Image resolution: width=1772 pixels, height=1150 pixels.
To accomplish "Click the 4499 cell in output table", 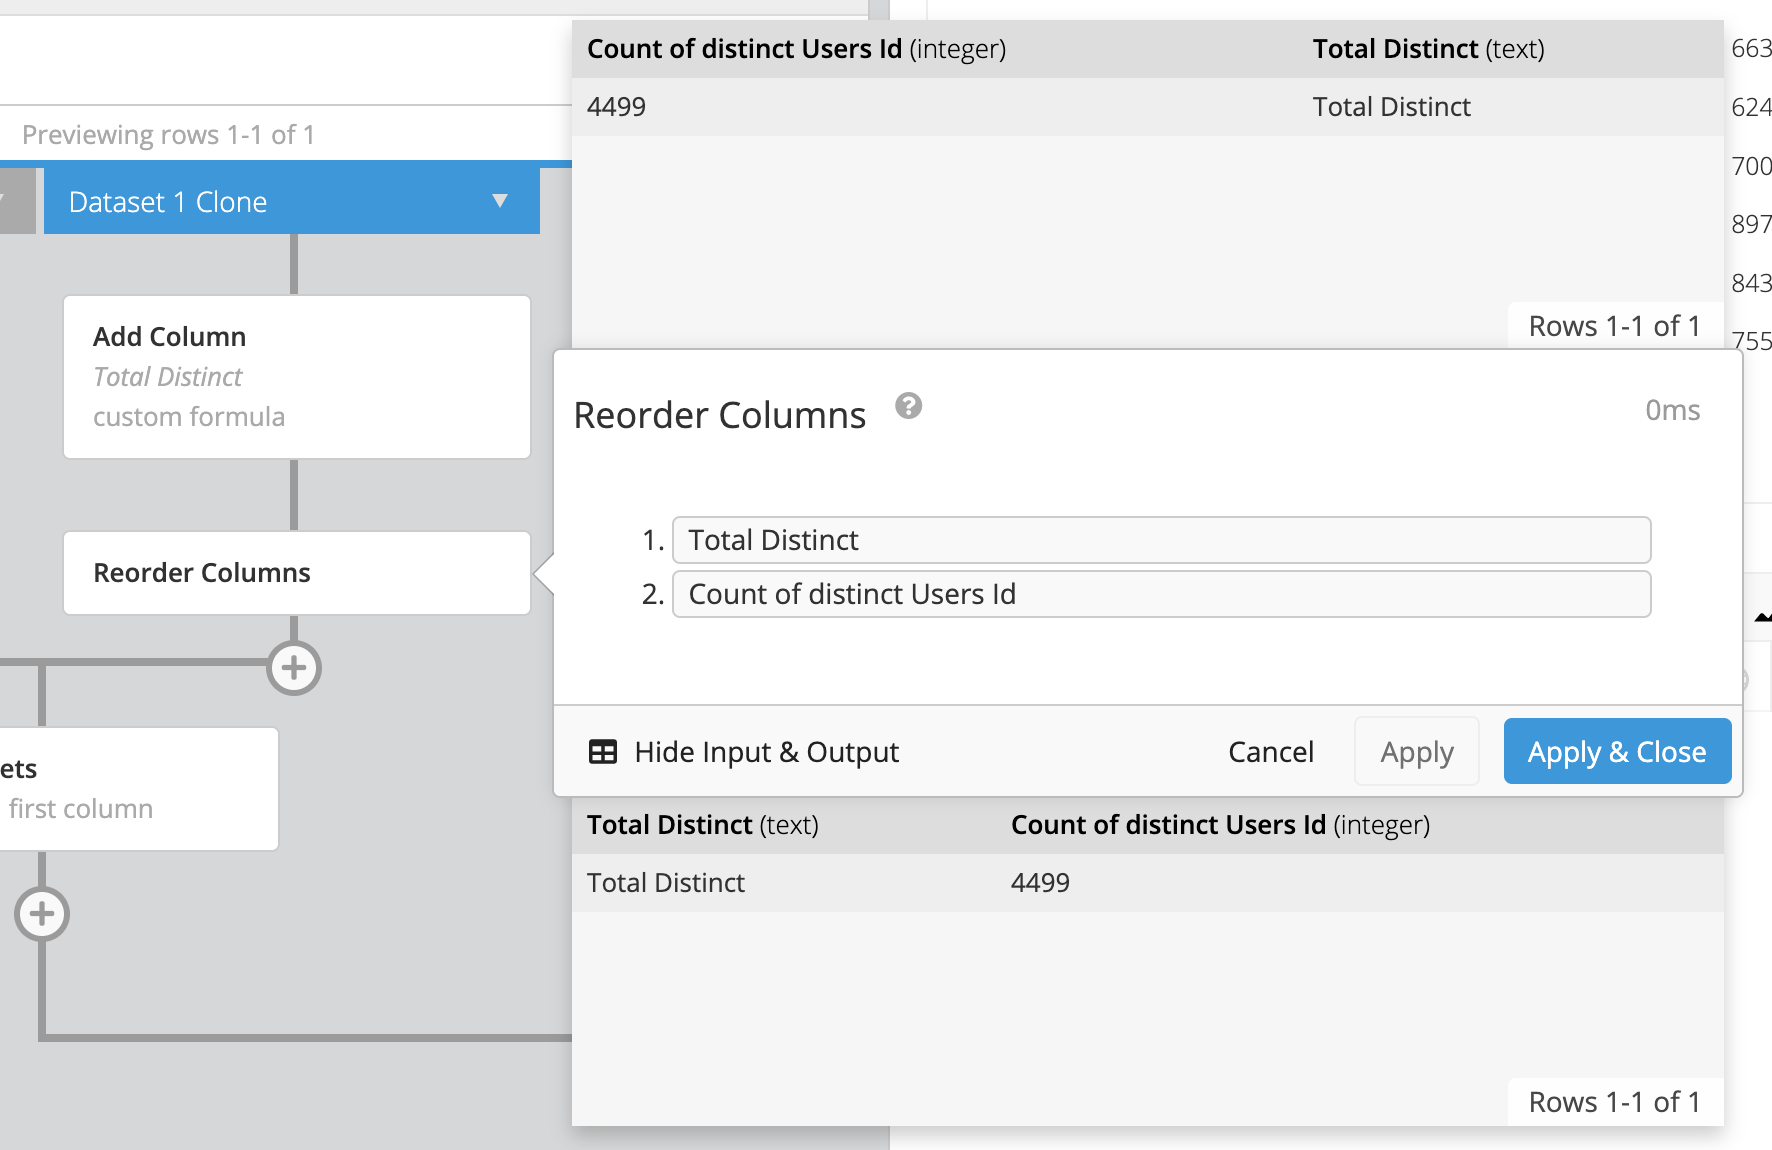I will (1040, 883).
